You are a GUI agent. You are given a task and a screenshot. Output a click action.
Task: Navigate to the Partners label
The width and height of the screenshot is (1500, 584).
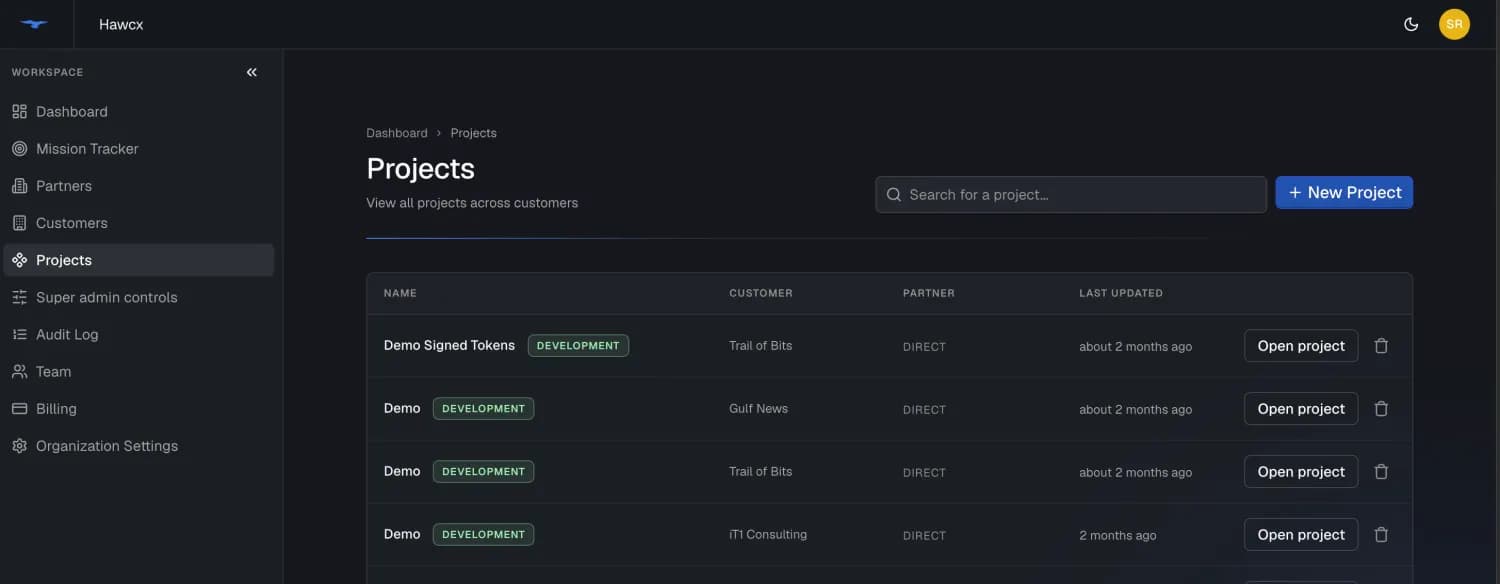(x=64, y=185)
